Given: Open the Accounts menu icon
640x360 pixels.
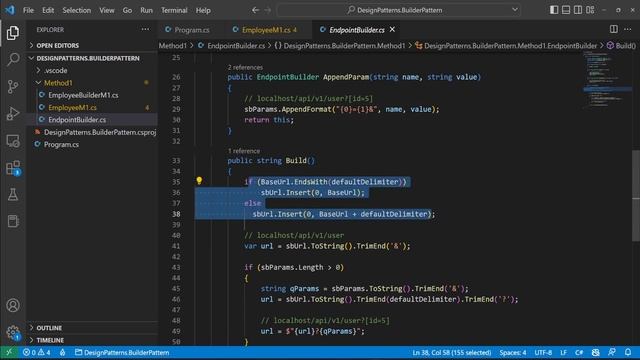Looking at the screenshot, I should 13,305.
